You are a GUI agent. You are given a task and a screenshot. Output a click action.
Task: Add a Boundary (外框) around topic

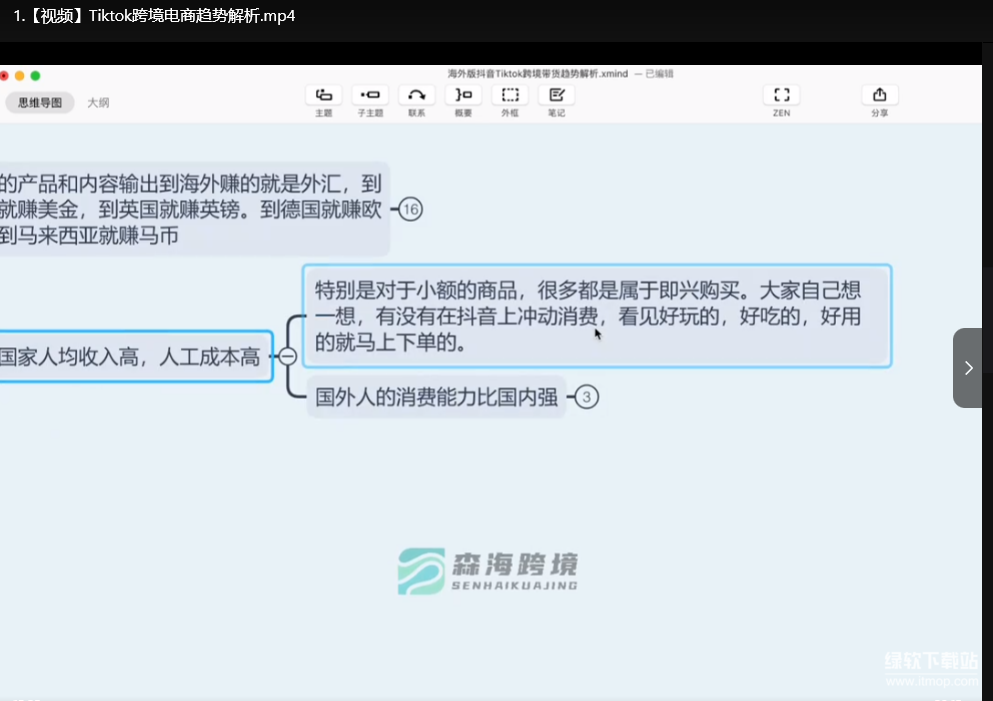[510, 95]
